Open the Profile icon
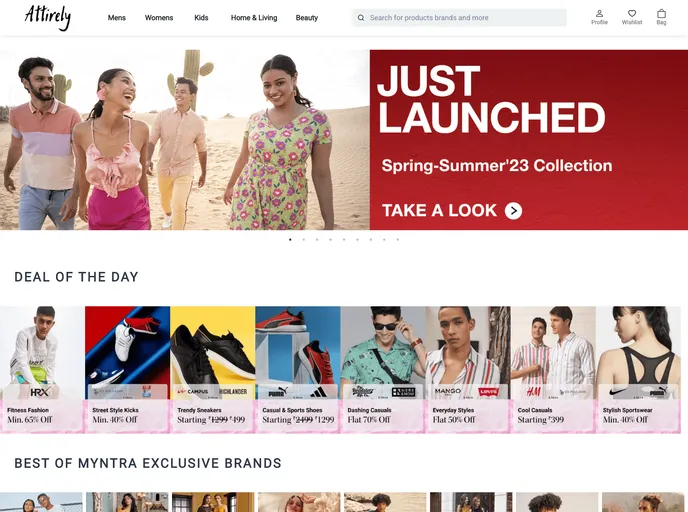 click(x=599, y=18)
